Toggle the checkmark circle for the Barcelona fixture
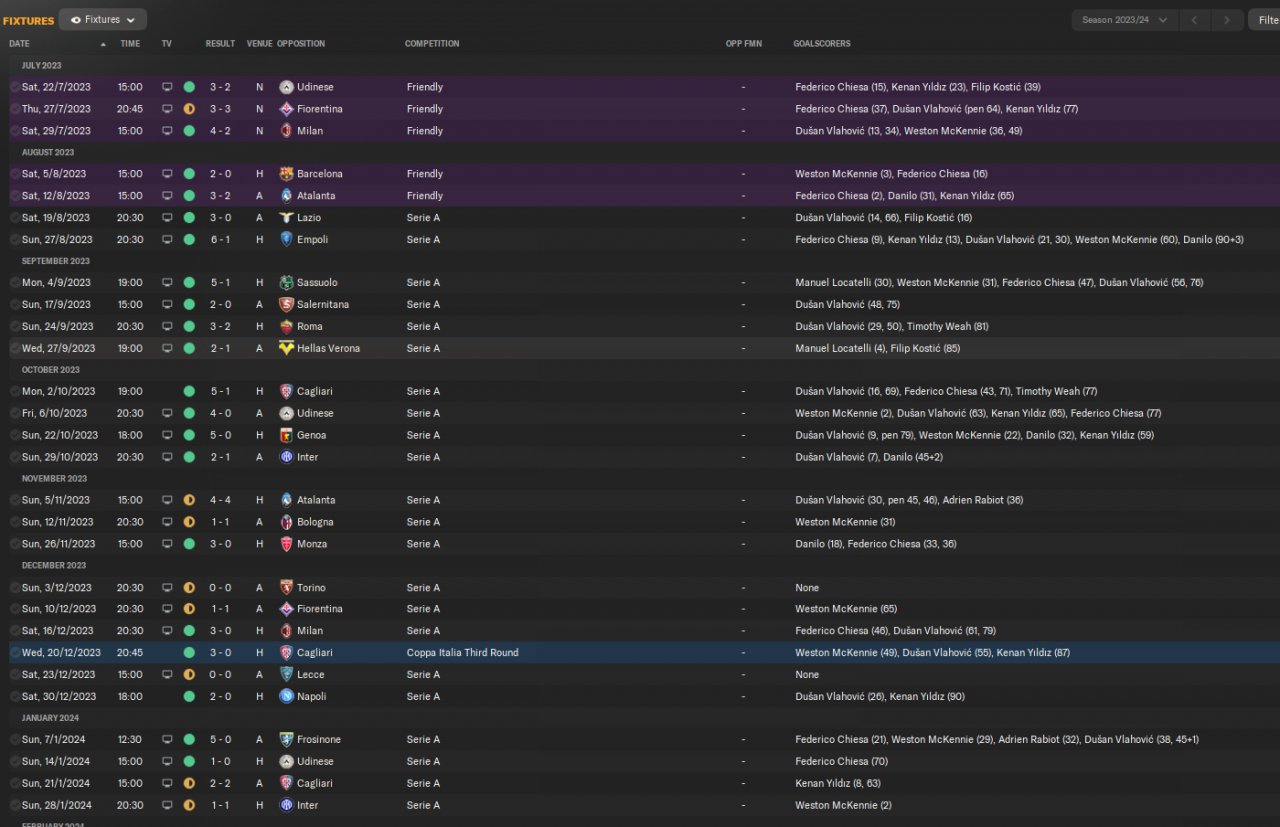Image resolution: width=1280 pixels, height=827 pixels. coord(15,174)
